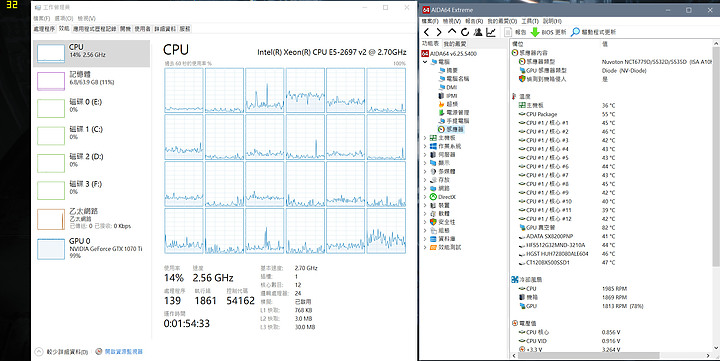Select 磁碟 0 (E:) in sidebar

[x=91, y=108]
